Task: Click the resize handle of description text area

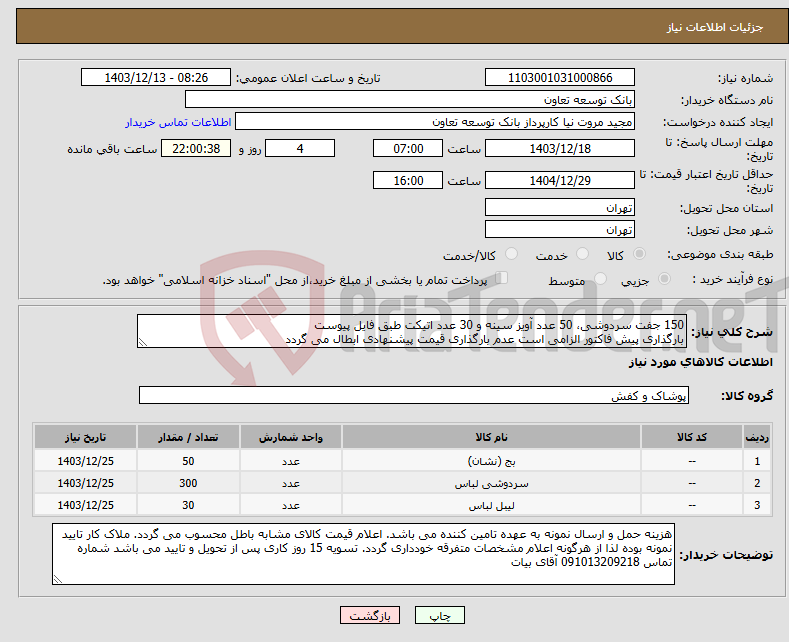Action: [143, 342]
